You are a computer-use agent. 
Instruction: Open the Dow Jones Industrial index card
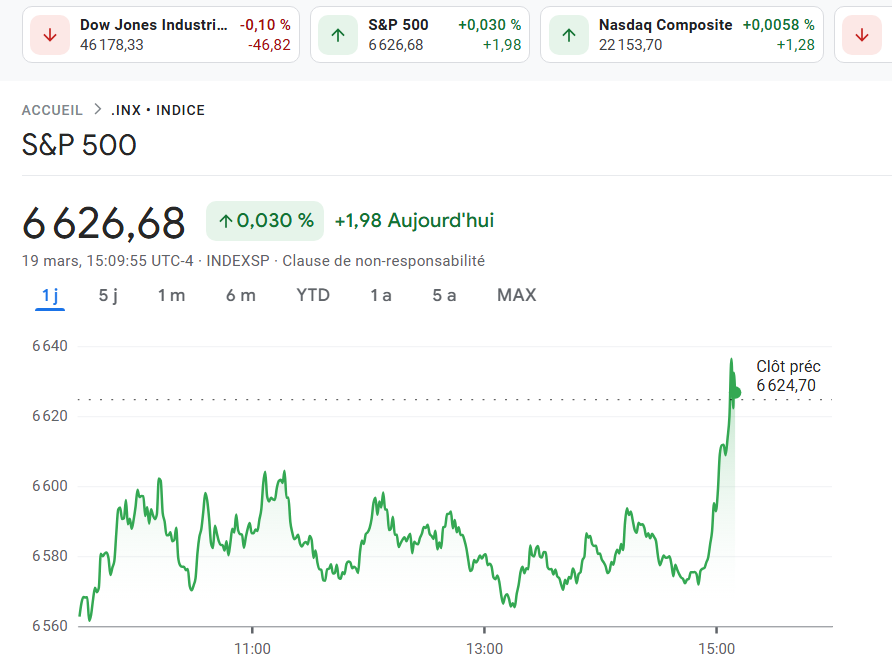161,35
